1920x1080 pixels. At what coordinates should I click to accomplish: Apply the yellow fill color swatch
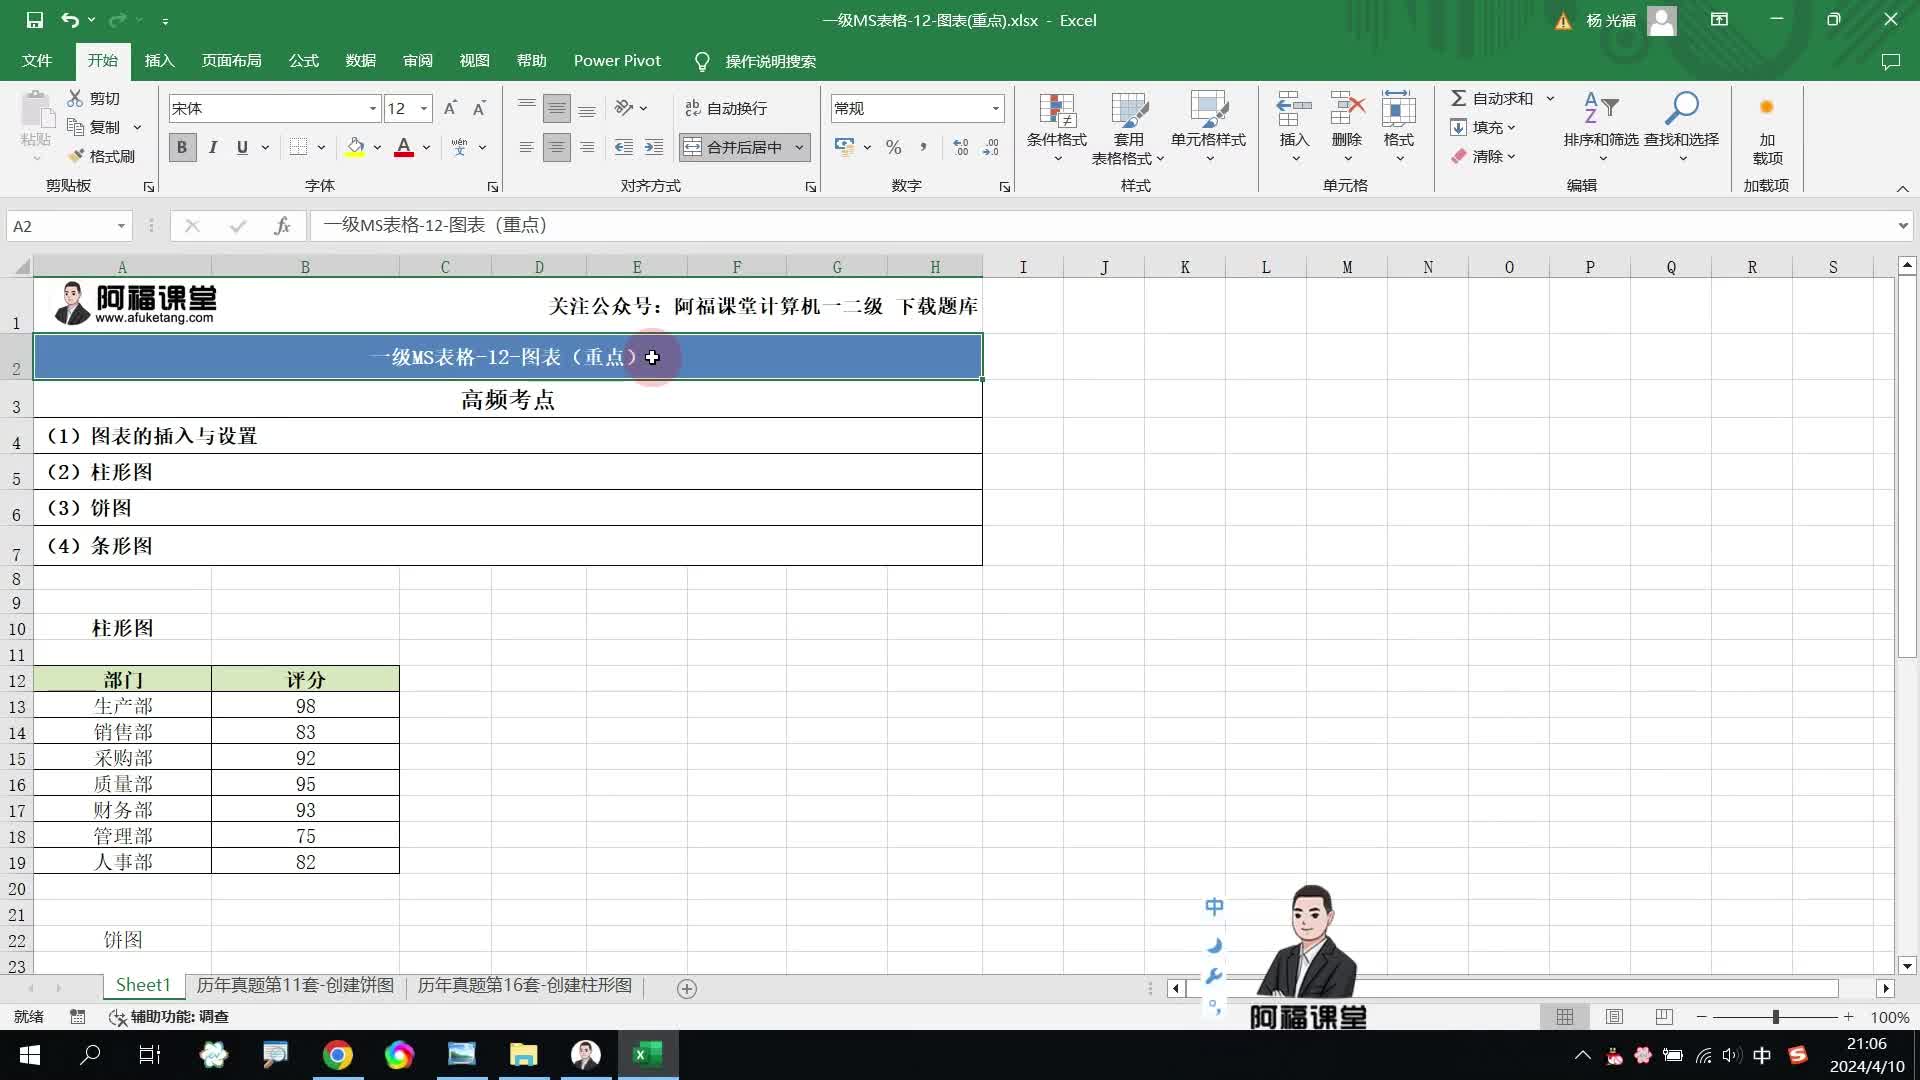click(x=355, y=147)
